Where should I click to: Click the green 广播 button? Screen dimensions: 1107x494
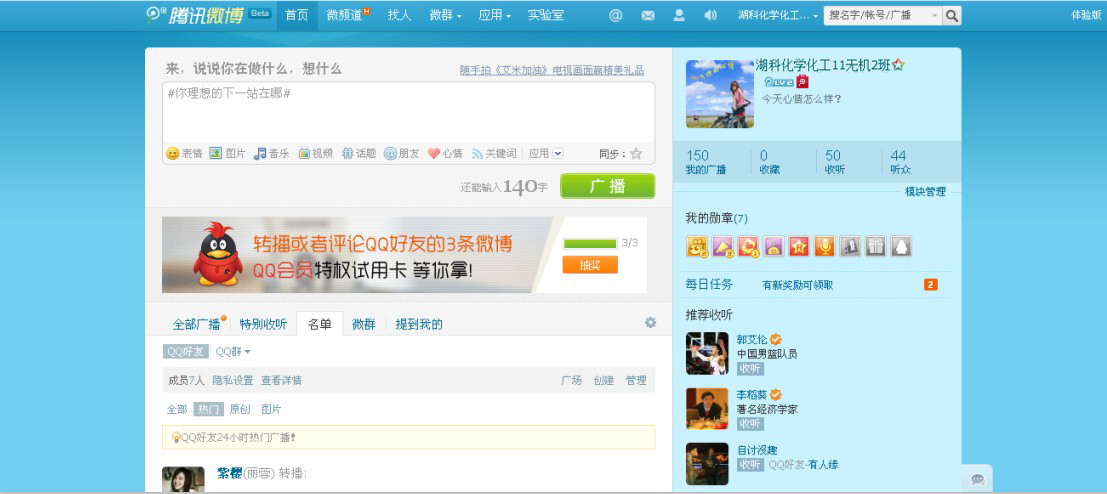click(607, 186)
